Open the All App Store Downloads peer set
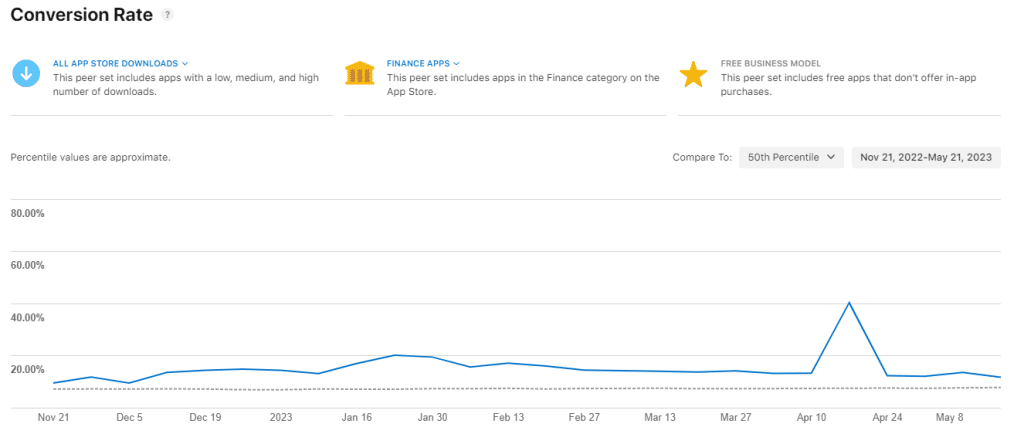Image resolution: width=1024 pixels, height=434 pixels. point(120,63)
